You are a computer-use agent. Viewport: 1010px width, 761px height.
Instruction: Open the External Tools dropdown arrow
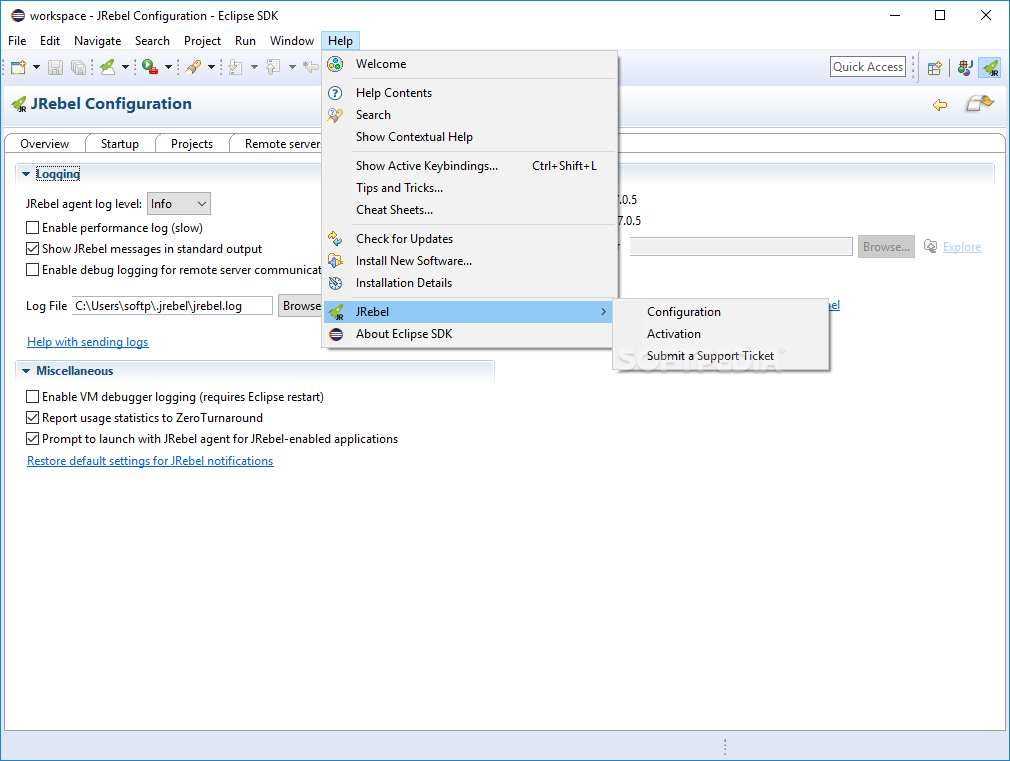[168, 67]
